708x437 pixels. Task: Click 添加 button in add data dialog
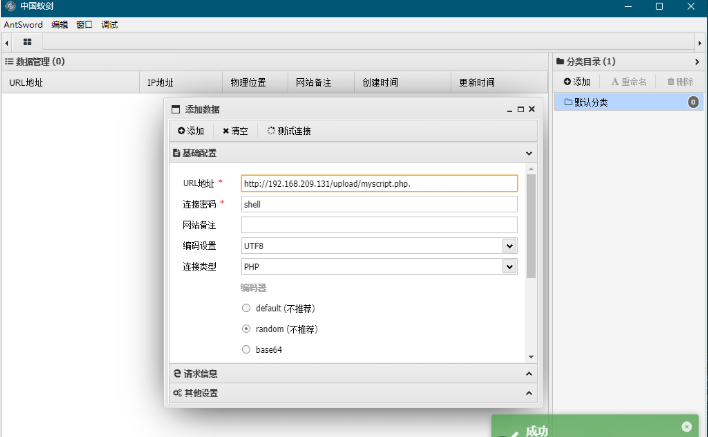tap(191, 131)
